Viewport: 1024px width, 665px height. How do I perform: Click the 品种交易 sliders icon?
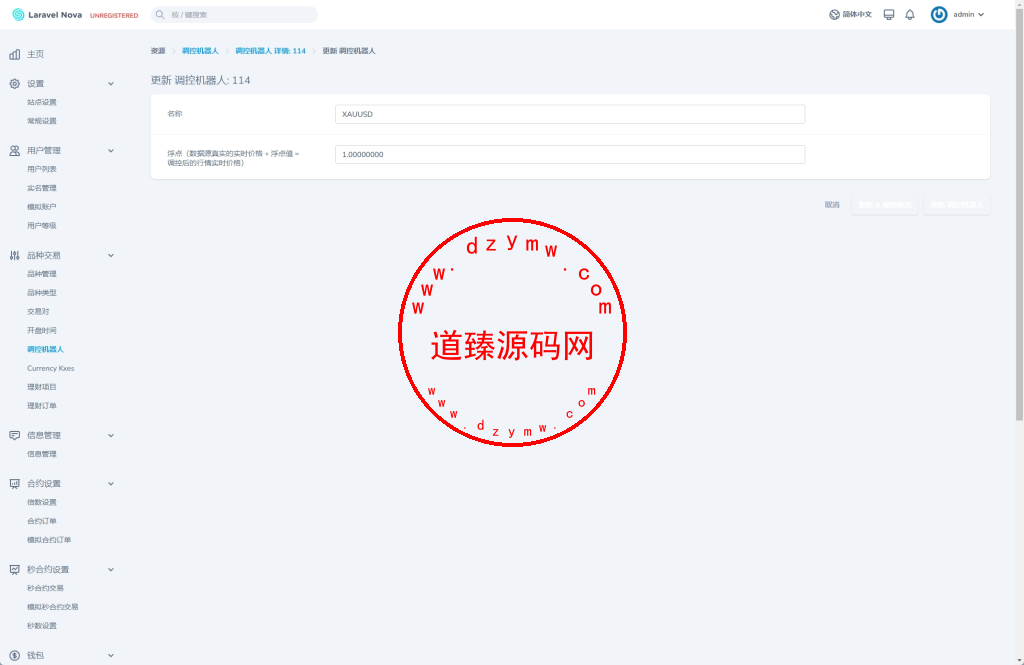(14, 255)
